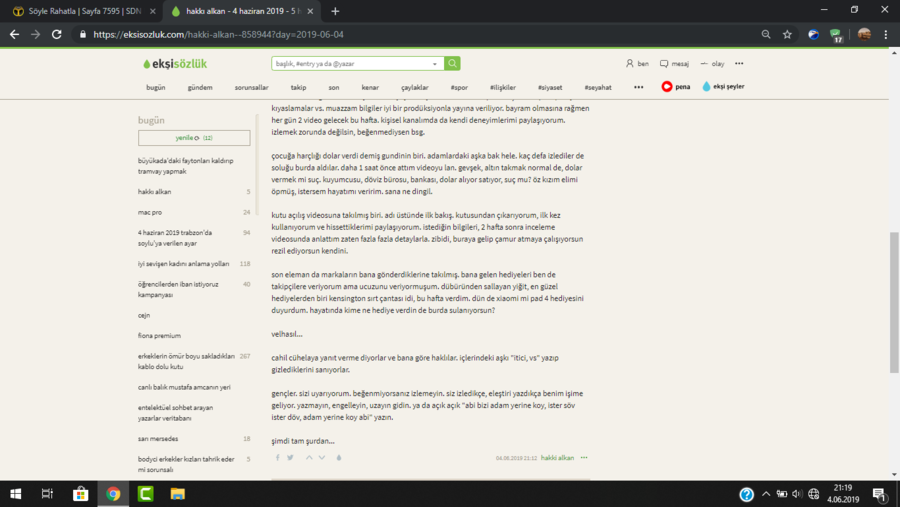Click the yenile refresh button

(x=194, y=138)
